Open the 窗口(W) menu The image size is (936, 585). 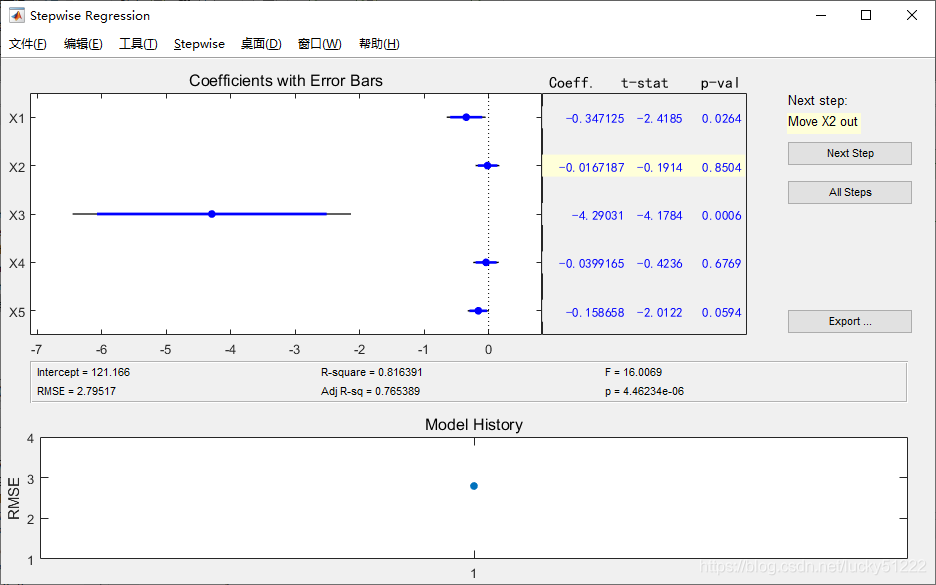[319, 44]
